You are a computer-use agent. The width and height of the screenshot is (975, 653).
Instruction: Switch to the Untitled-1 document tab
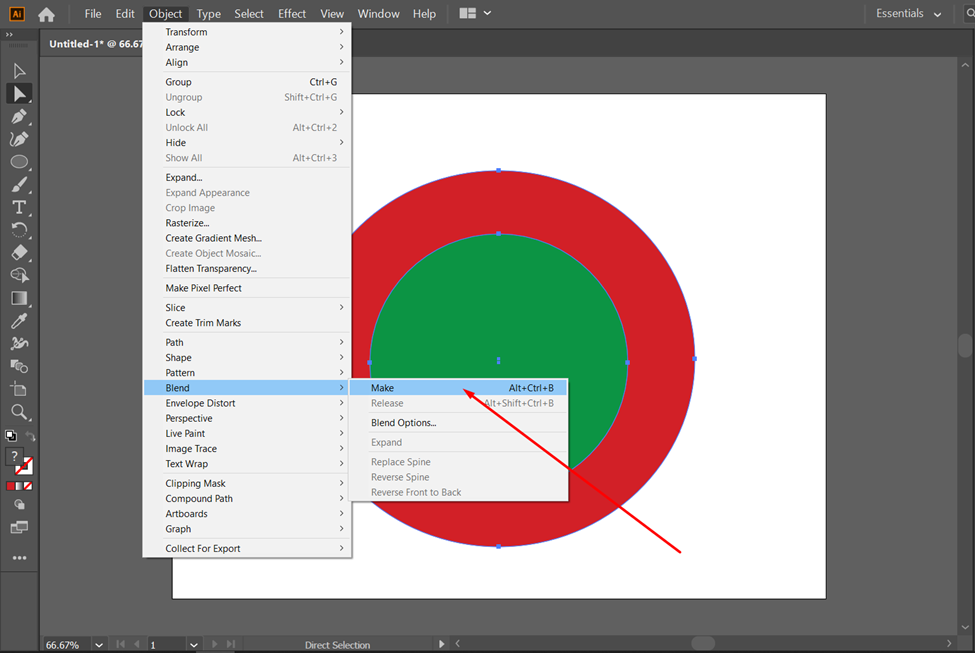[95, 44]
